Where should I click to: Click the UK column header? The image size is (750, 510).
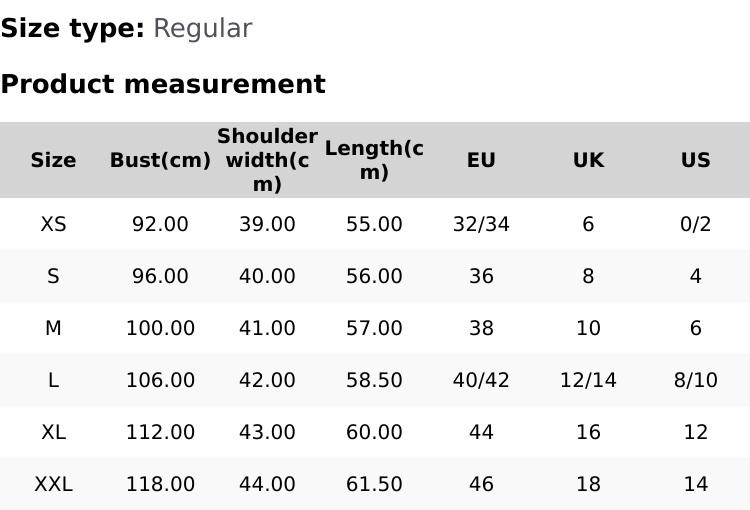(x=588, y=160)
